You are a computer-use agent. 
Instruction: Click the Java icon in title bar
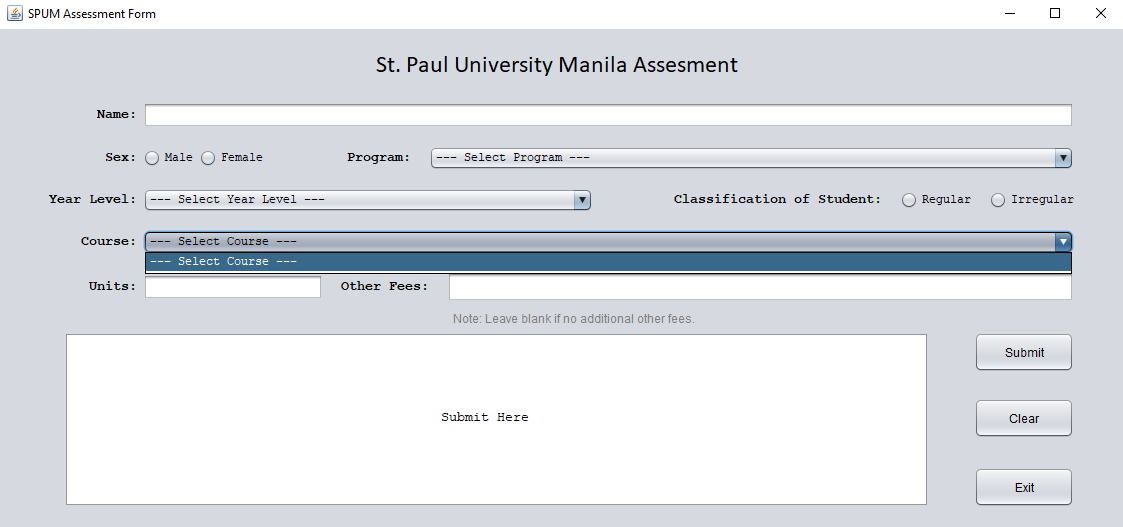click(14, 14)
